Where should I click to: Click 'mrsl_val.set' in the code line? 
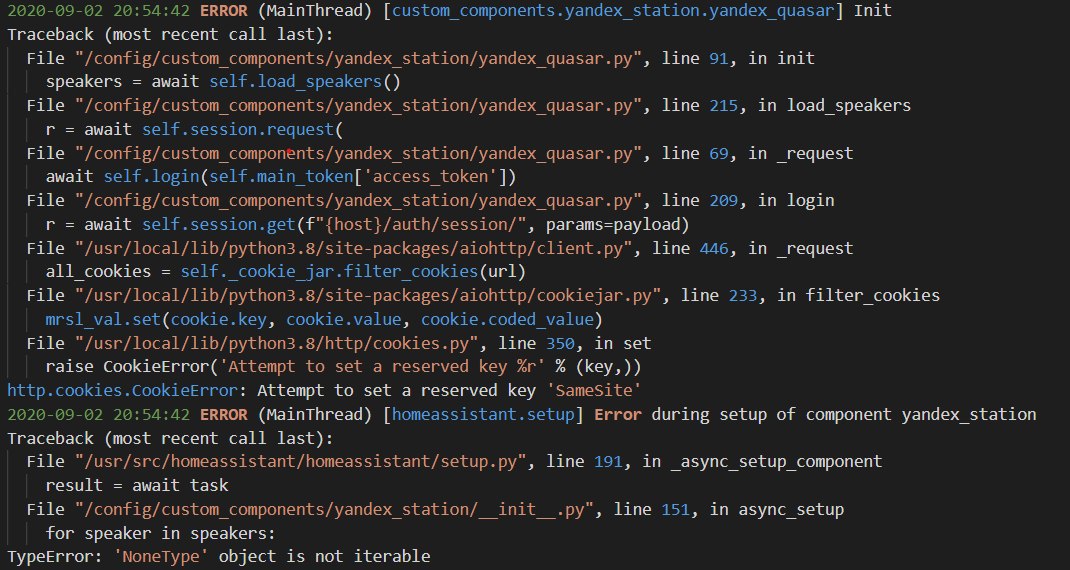pos(103,319)
